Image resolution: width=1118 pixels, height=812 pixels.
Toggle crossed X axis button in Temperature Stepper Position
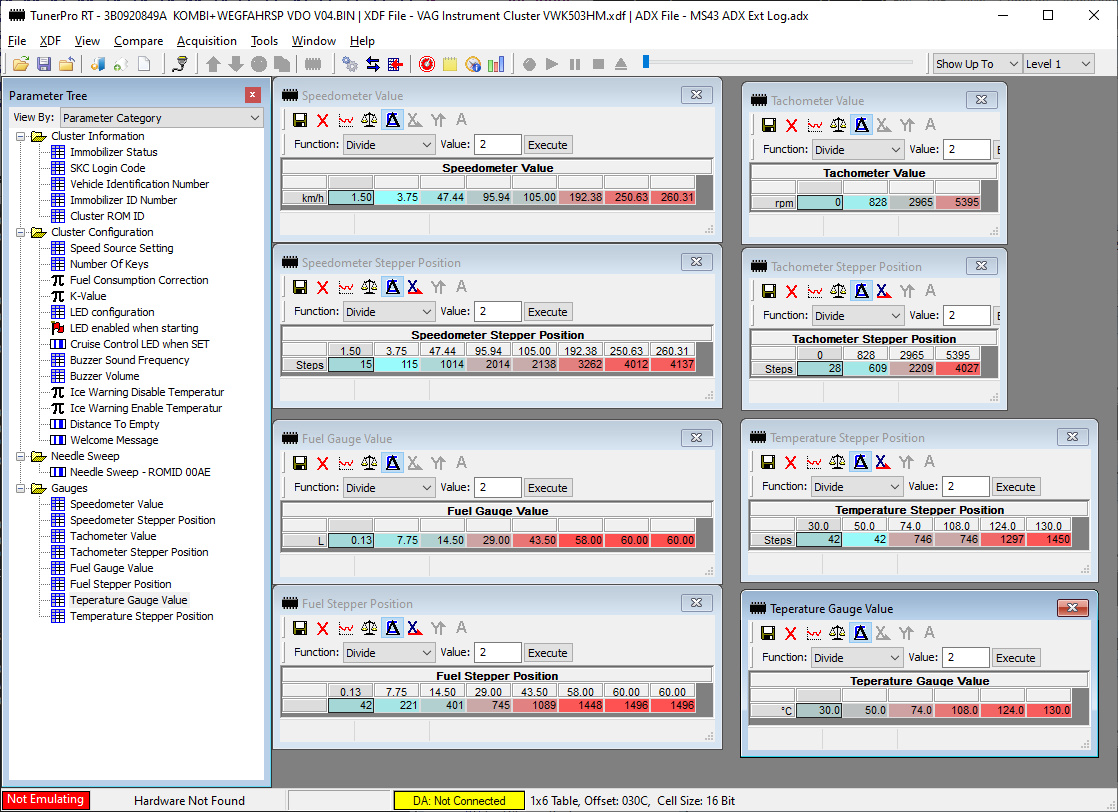883,462
